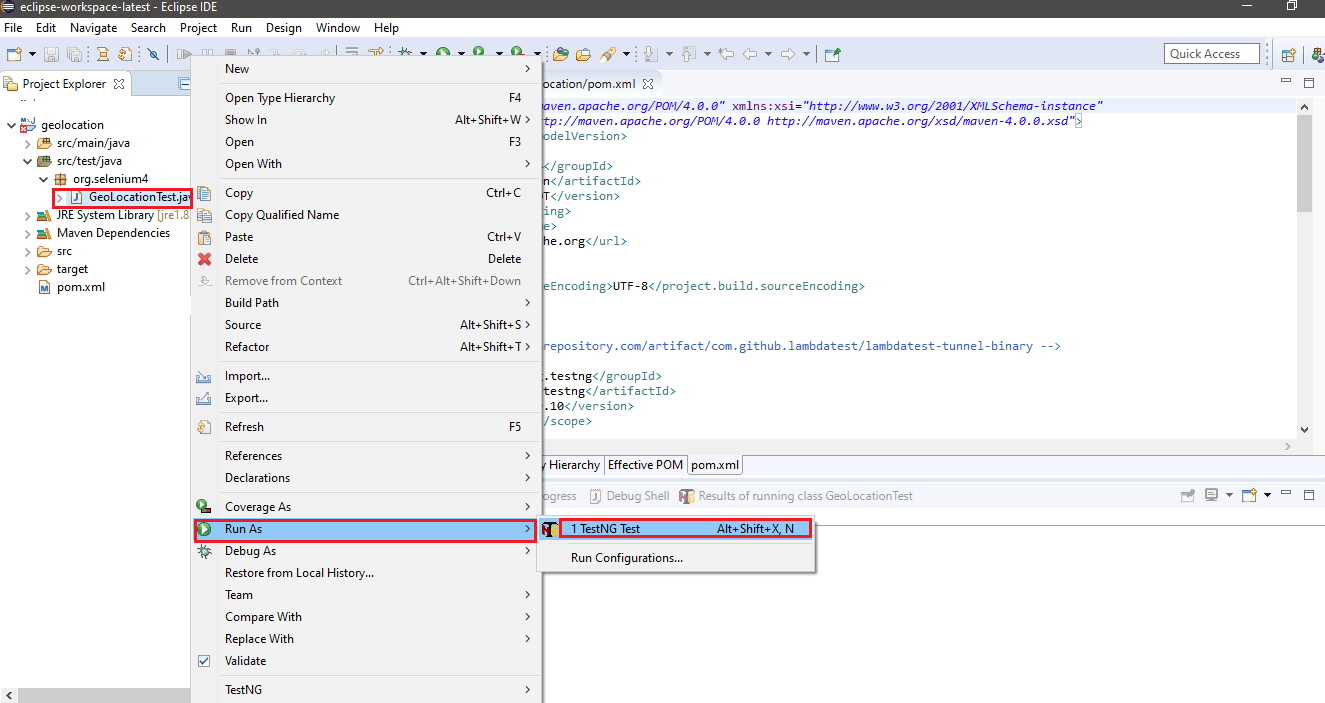This screenshot has width=1325, height=703.
Task: Select the Debug Shell icon in console area
Action: click(x=597, y=495)
